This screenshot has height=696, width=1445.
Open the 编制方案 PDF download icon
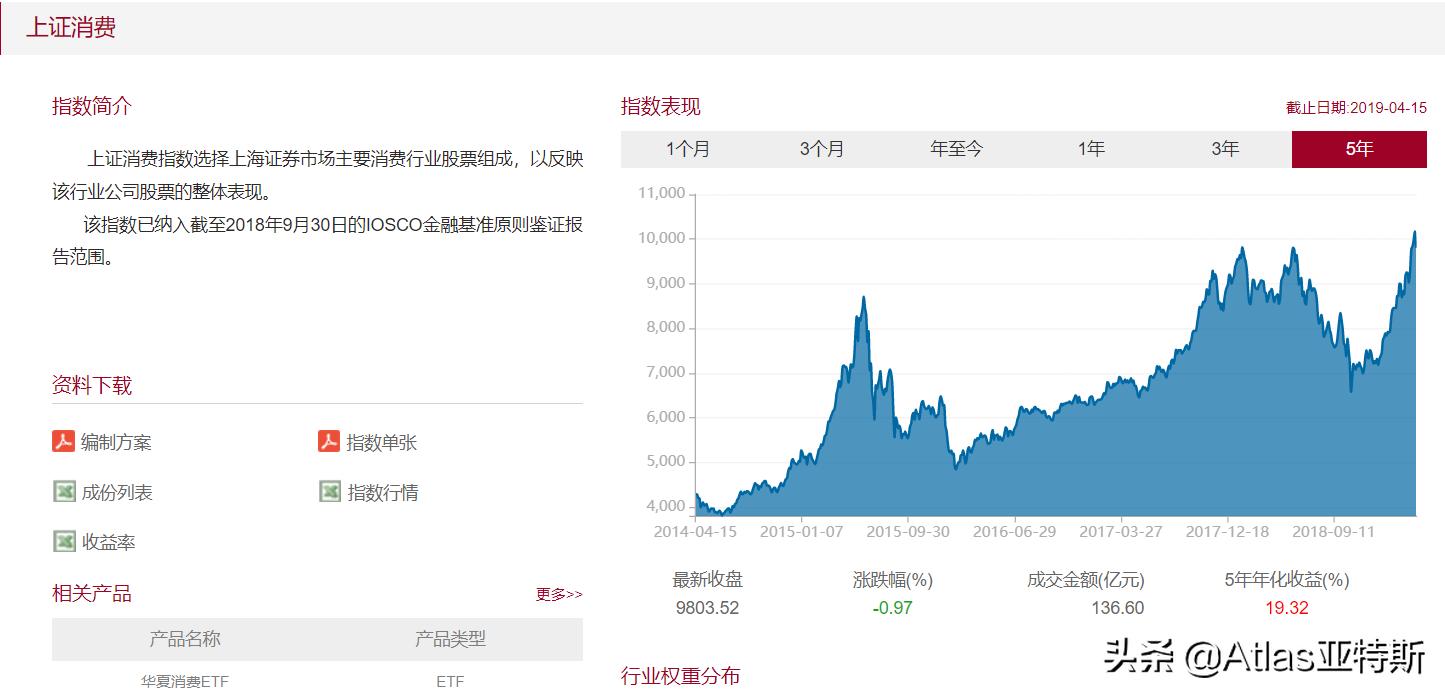coord(62,441)
